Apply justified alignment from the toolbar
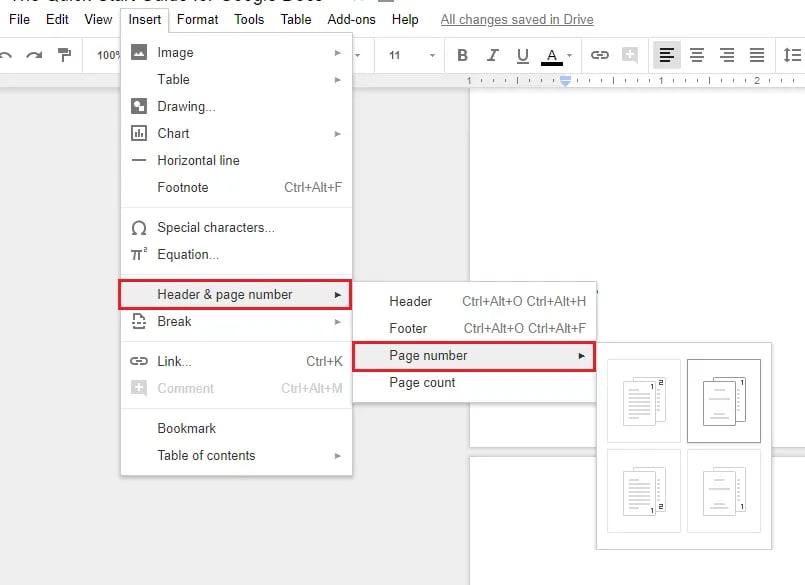The image size is (805, 585). 756,55
